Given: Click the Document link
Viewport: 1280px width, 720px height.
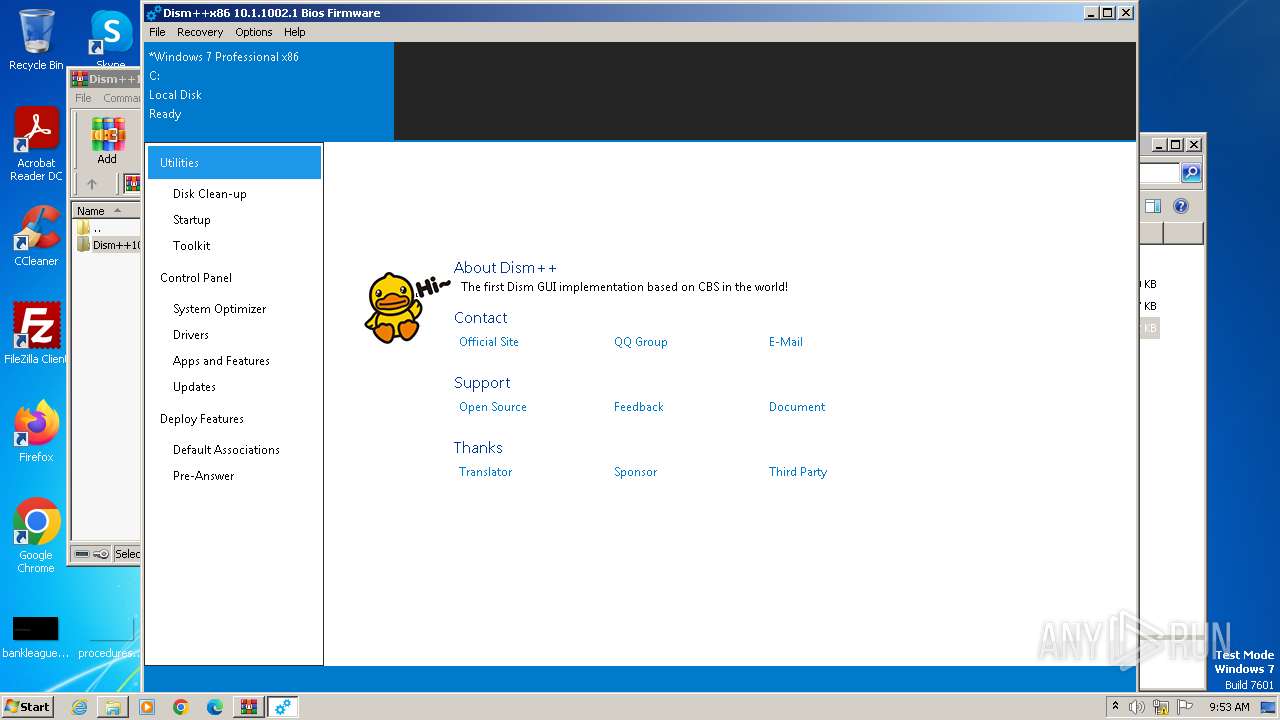Looking at the screenshot, I should [797, 407].
